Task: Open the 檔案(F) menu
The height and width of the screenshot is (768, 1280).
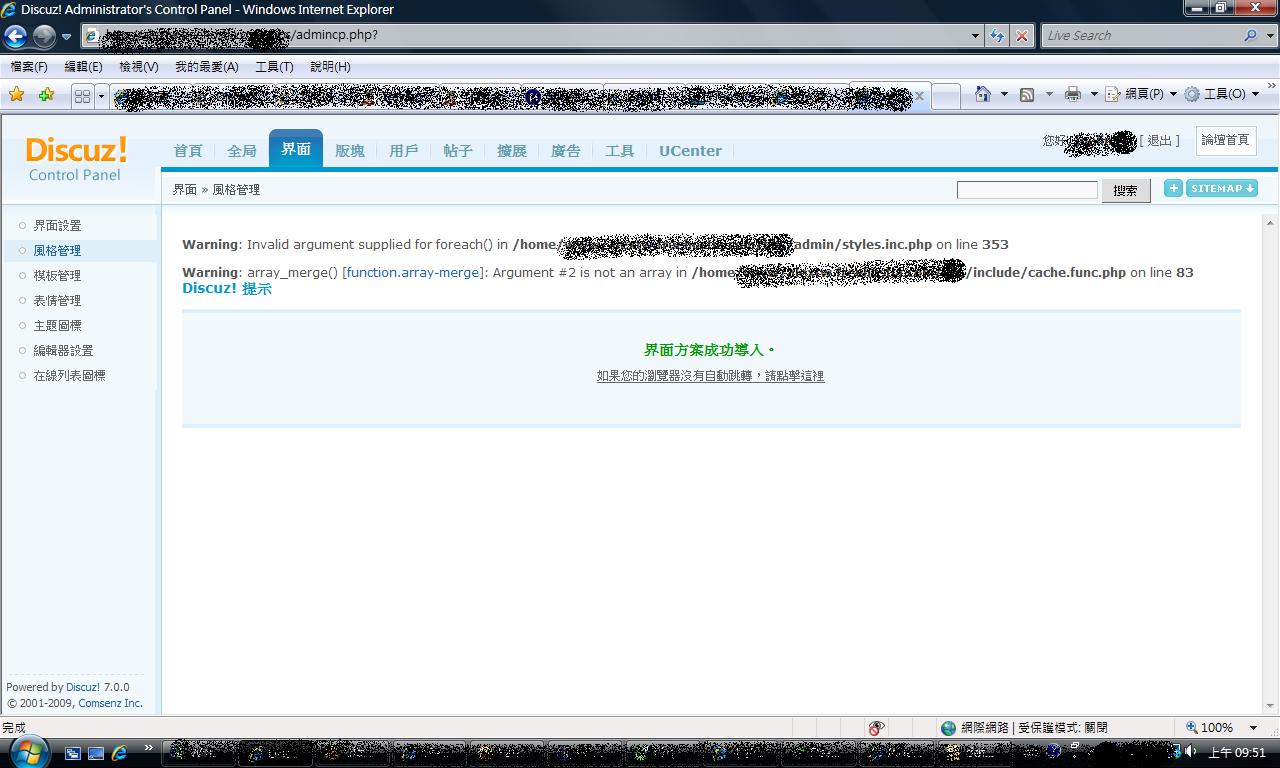Action: pyautogui.click(x=29, y=67)
